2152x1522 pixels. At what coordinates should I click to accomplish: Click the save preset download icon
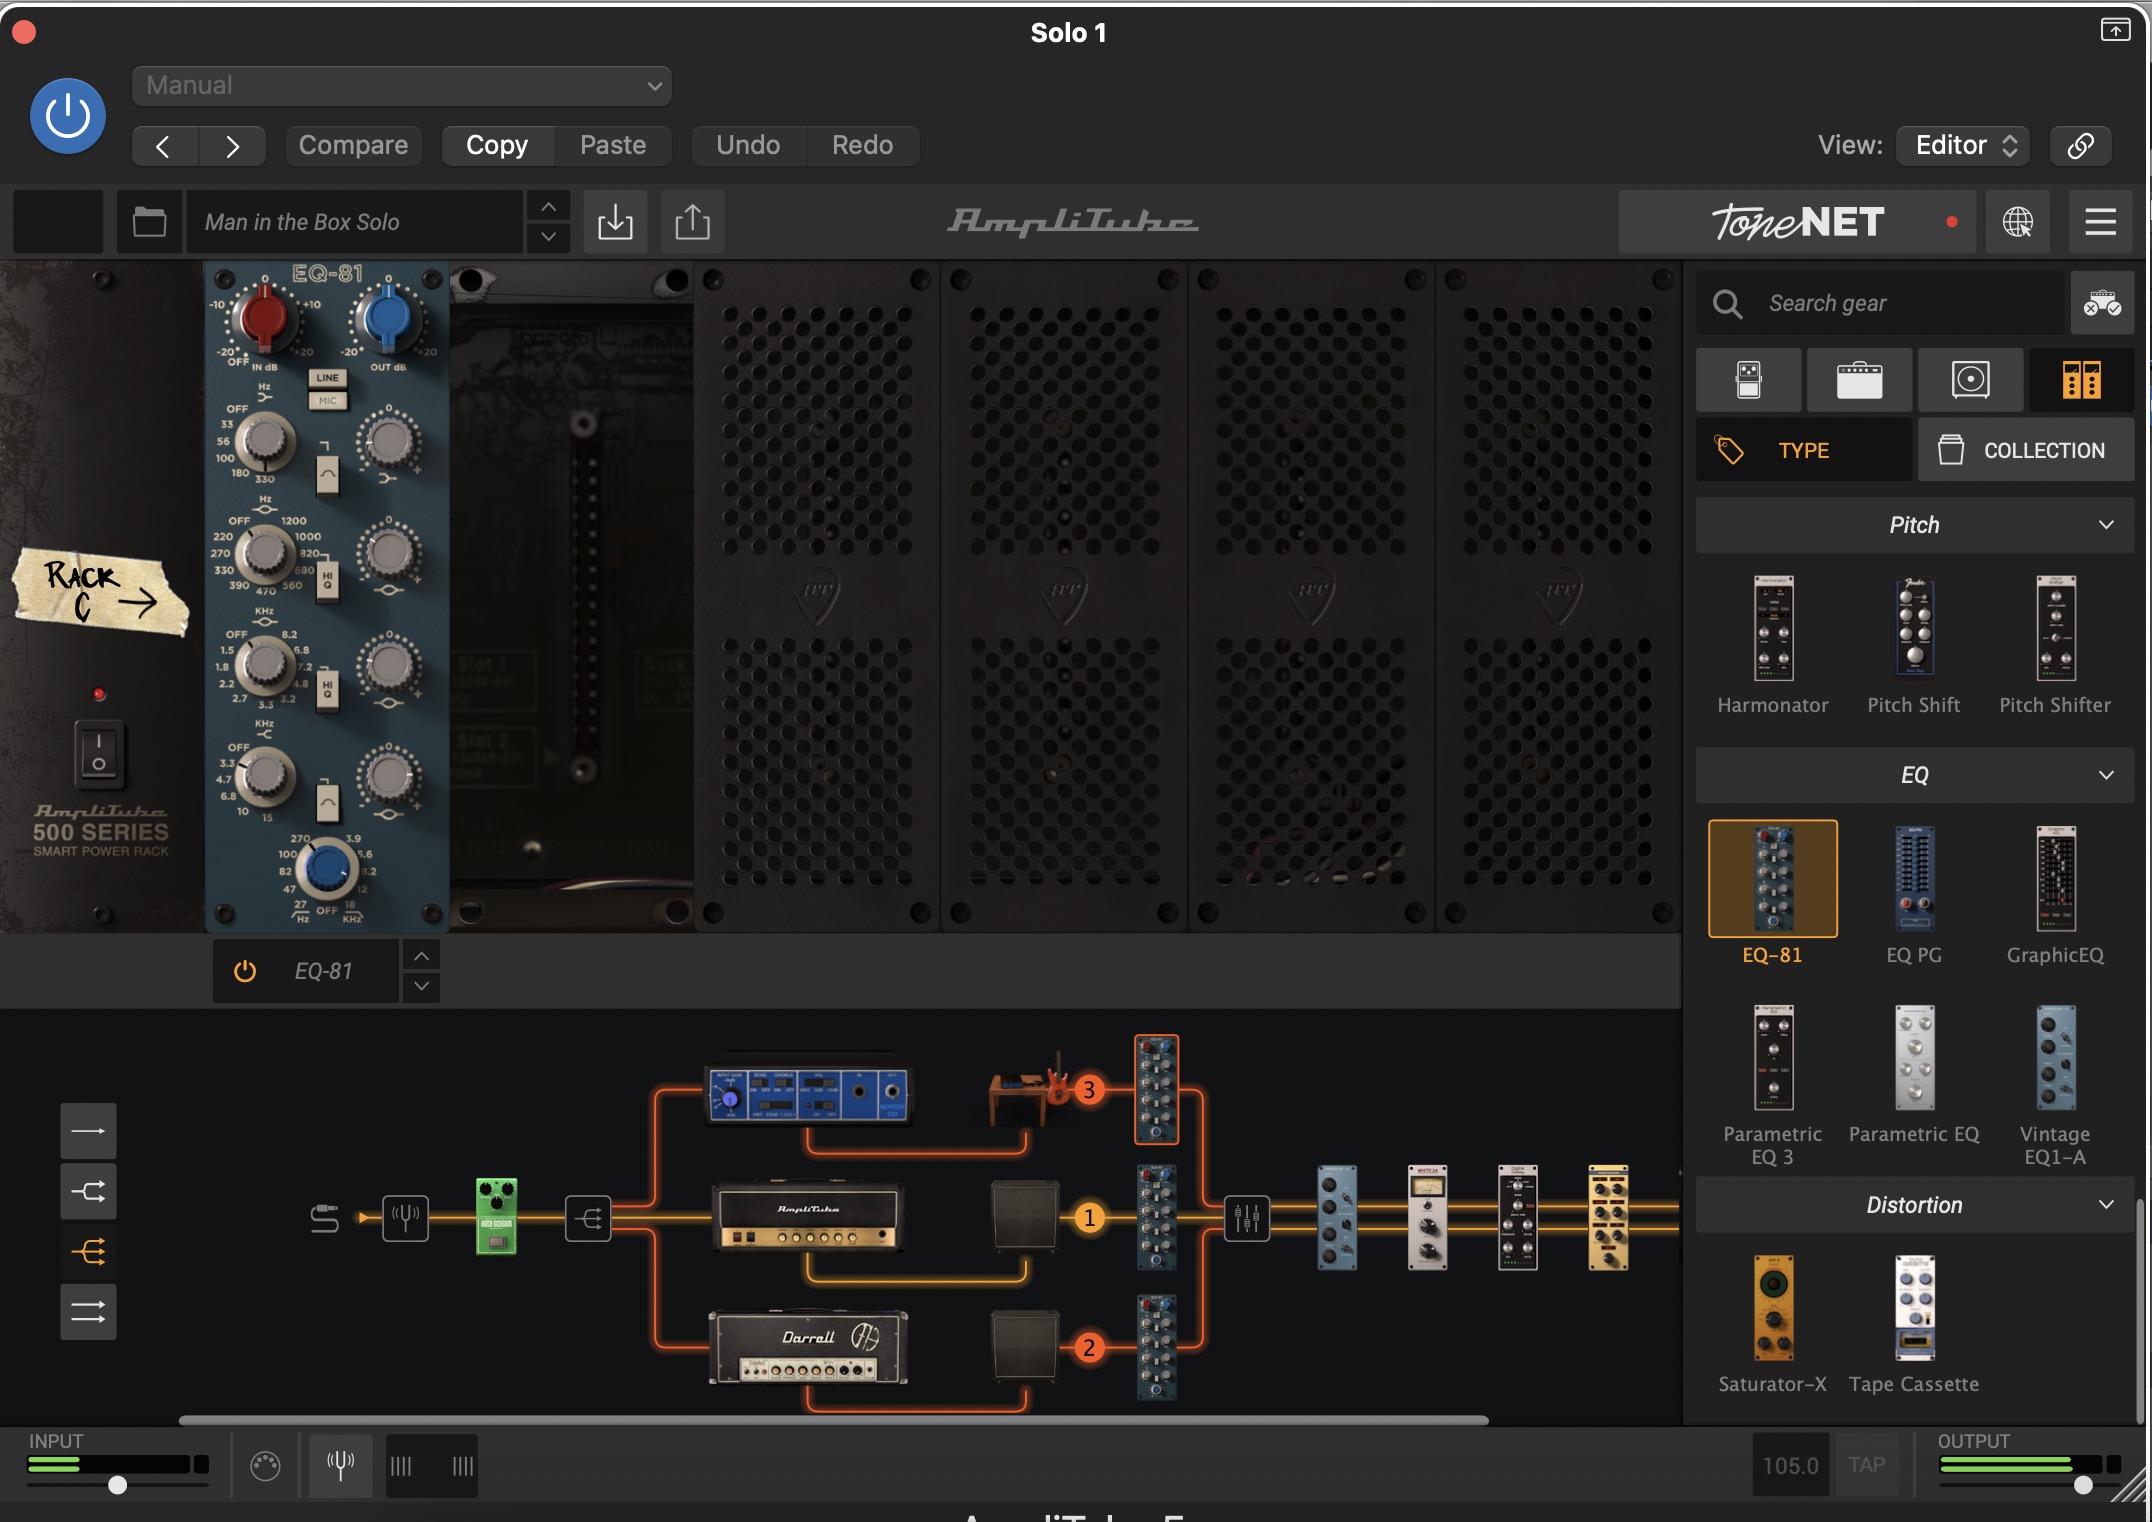pos(615,222)
